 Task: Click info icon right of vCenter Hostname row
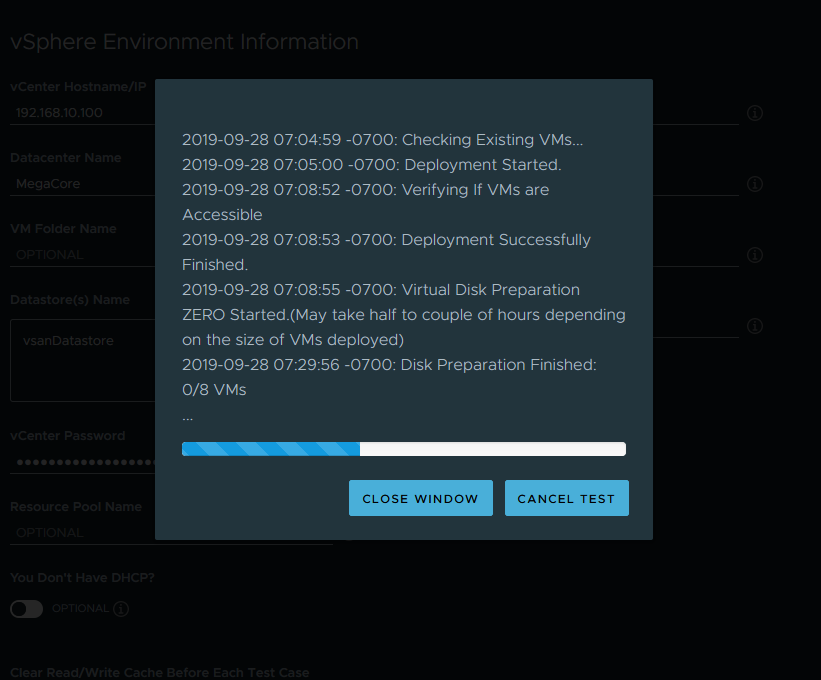(755, 113)
